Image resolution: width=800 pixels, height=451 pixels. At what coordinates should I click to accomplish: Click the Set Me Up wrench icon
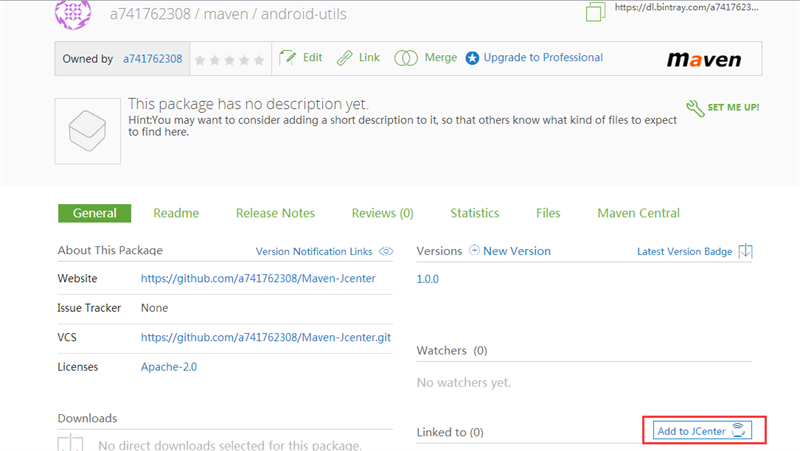(695, 108)
